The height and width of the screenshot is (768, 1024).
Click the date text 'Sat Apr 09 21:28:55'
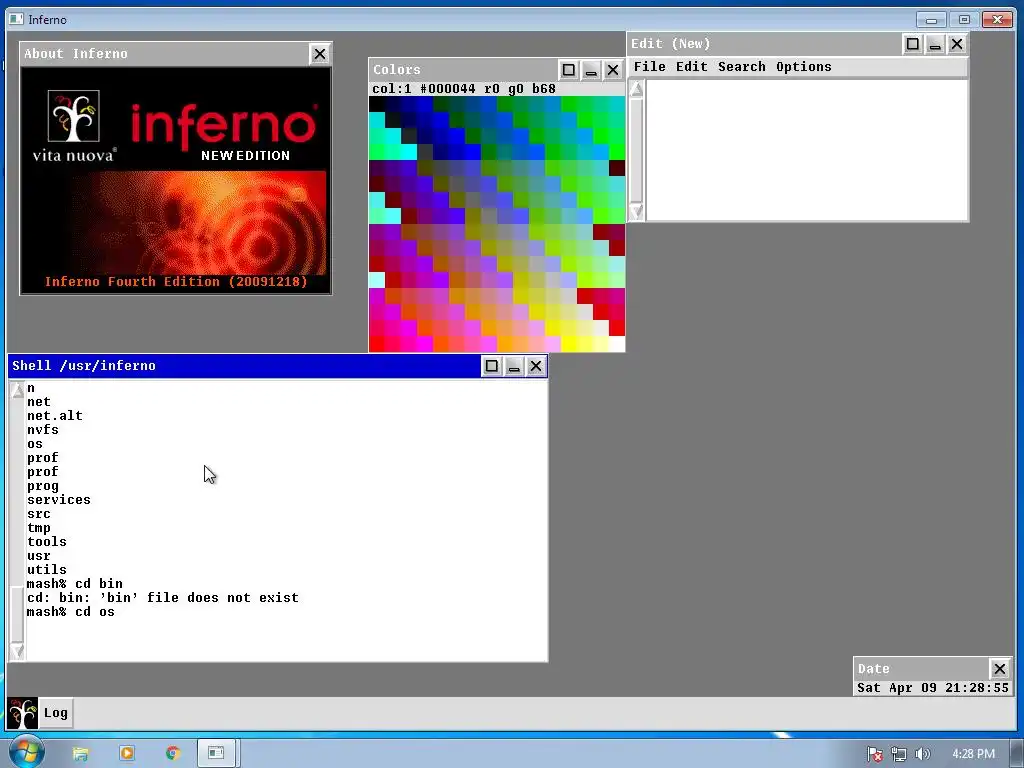[933, 688]
